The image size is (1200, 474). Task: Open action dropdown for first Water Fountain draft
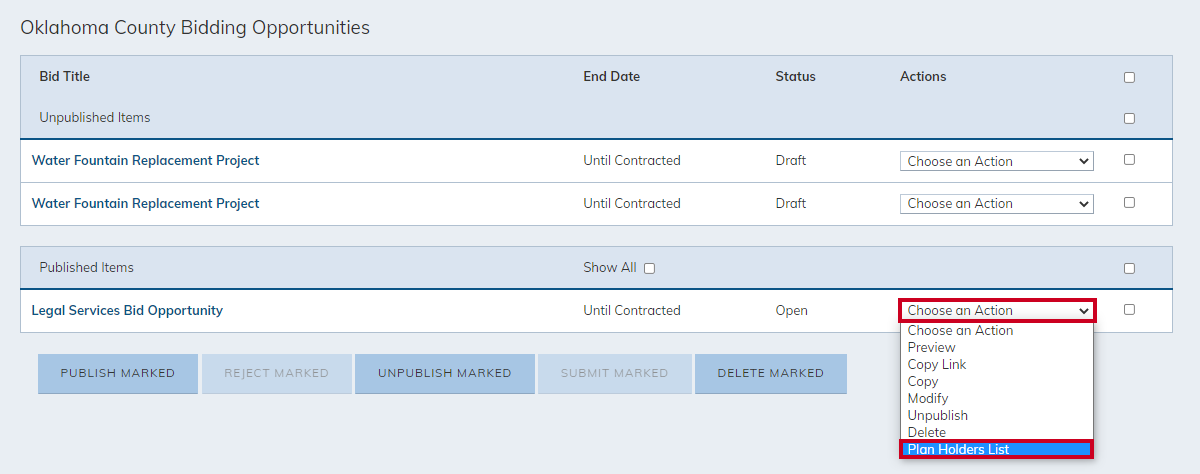(x=997, y=161)
